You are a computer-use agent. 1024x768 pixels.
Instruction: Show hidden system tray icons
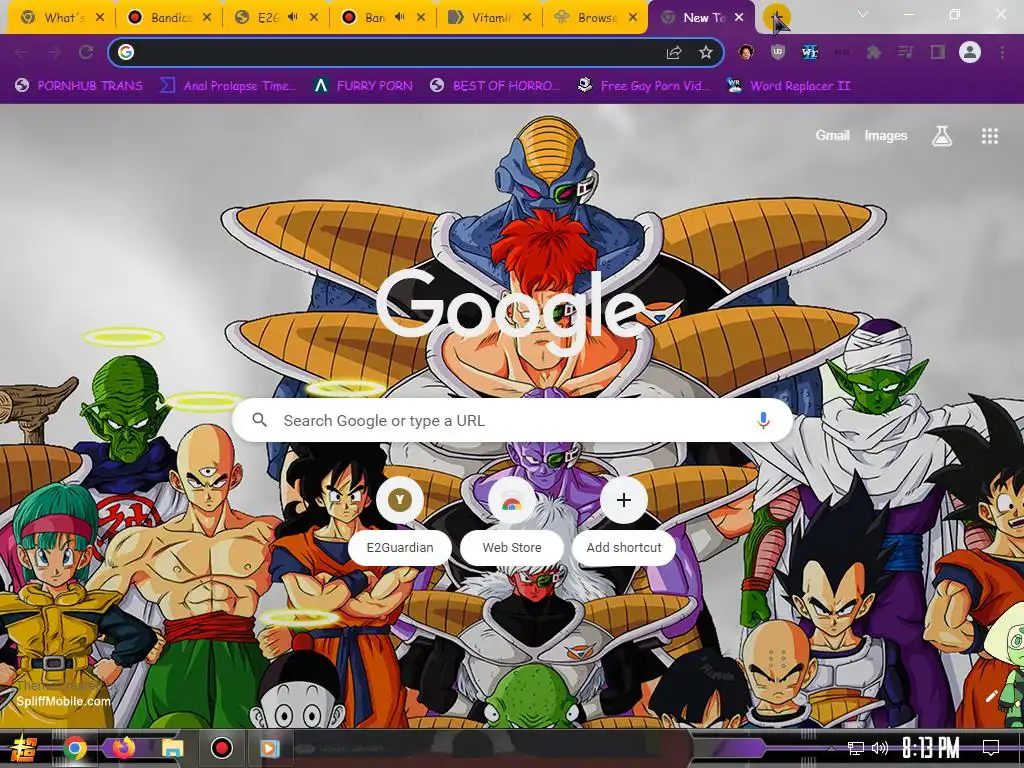831,748
